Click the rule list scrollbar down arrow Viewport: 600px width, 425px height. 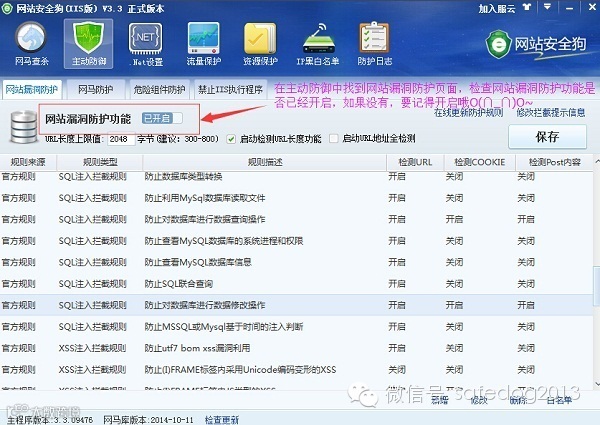pos(597,383)
